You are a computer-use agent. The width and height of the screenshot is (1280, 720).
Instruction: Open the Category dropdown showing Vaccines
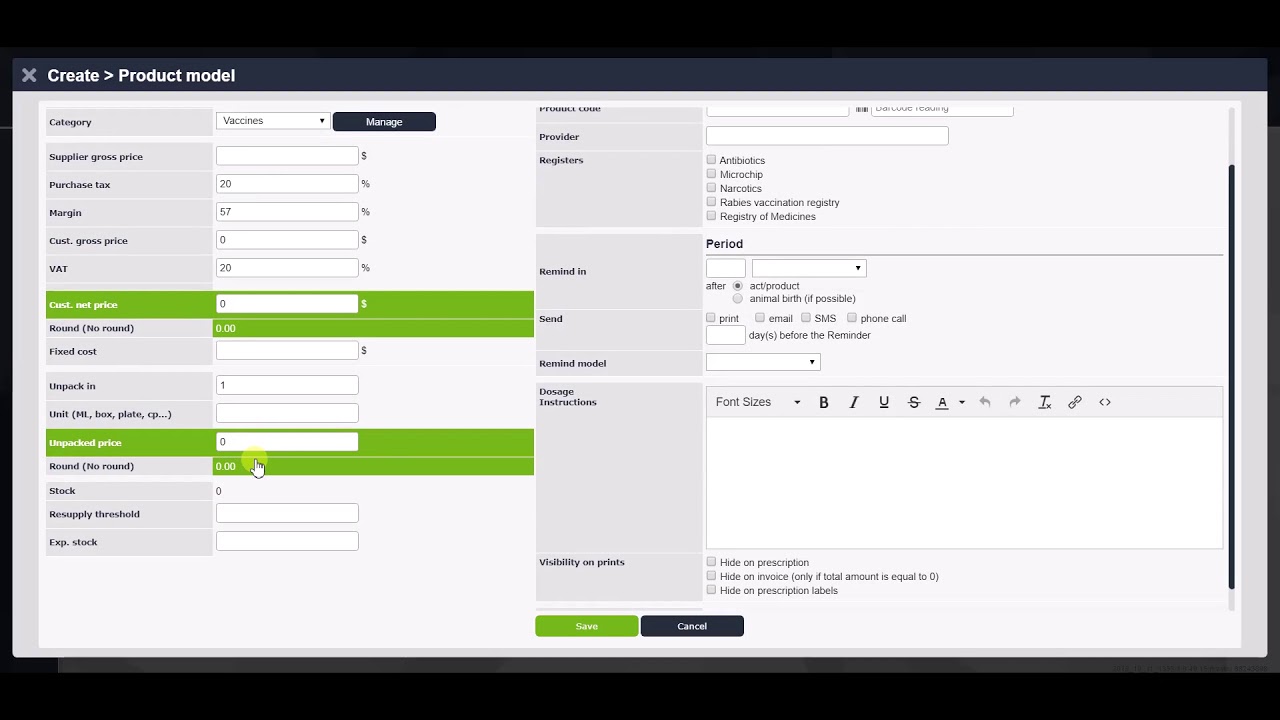click(271, 120)
